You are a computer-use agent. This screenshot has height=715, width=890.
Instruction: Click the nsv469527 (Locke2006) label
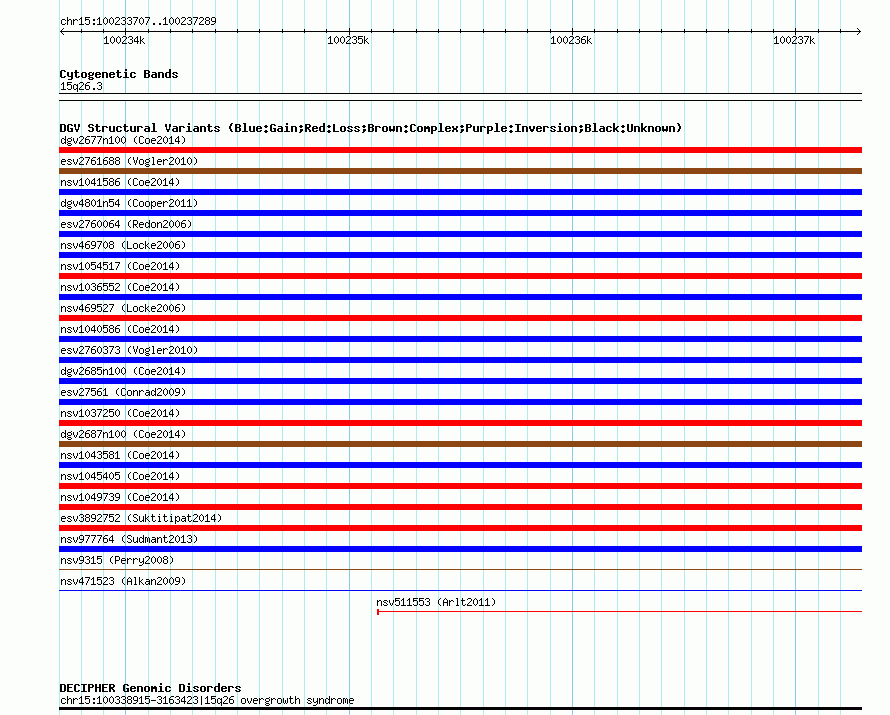123,308
